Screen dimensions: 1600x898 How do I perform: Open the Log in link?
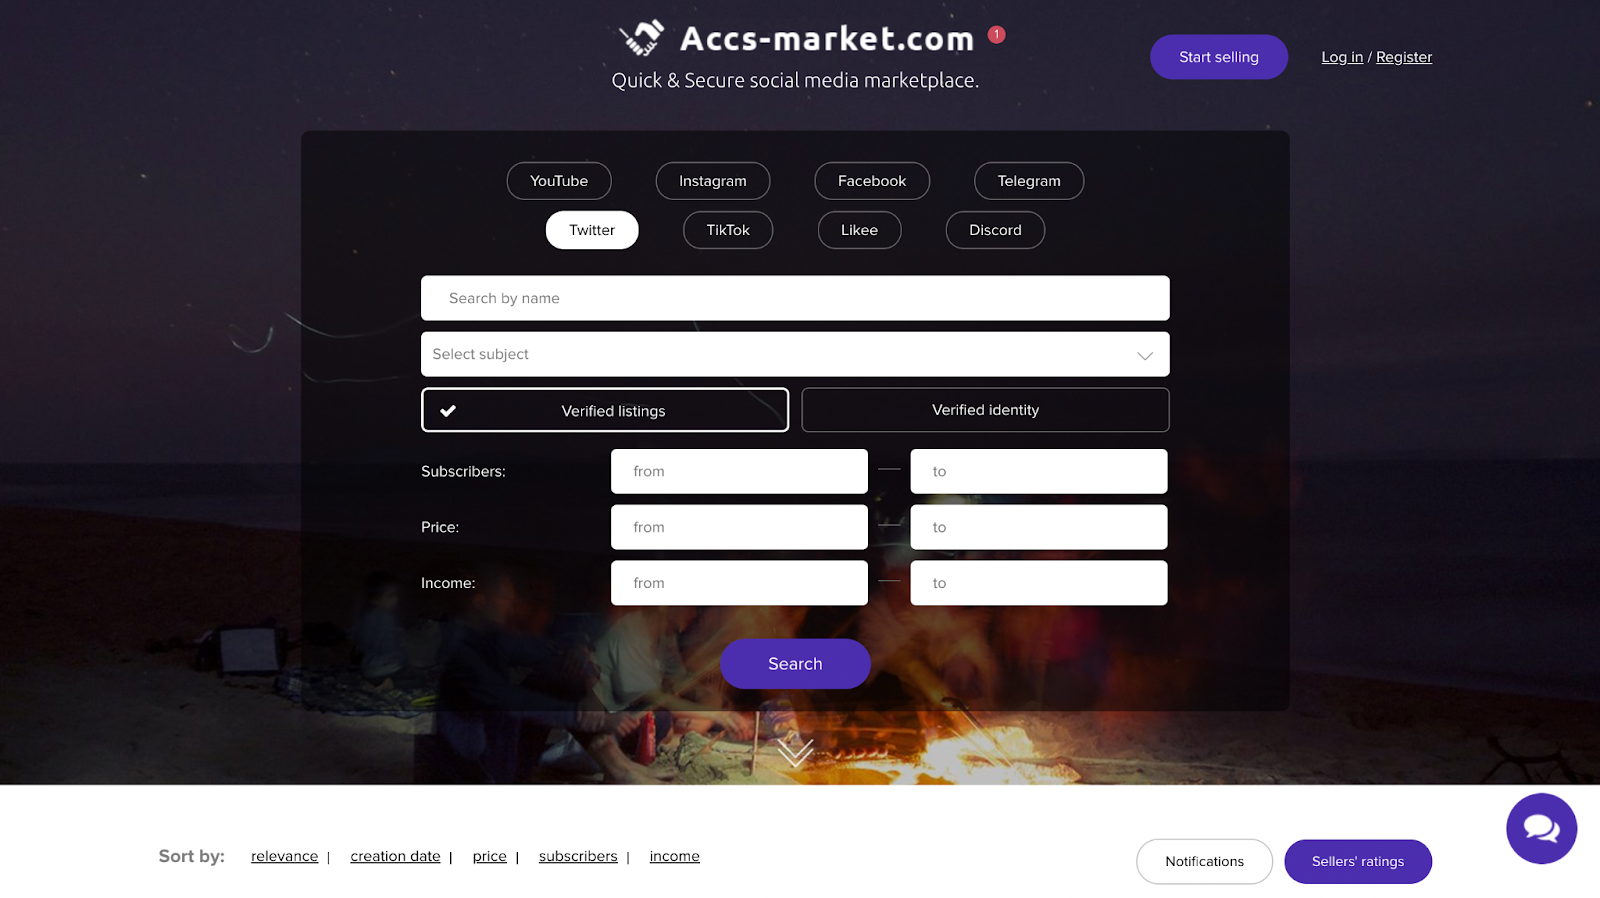(x=1342, y=57)
